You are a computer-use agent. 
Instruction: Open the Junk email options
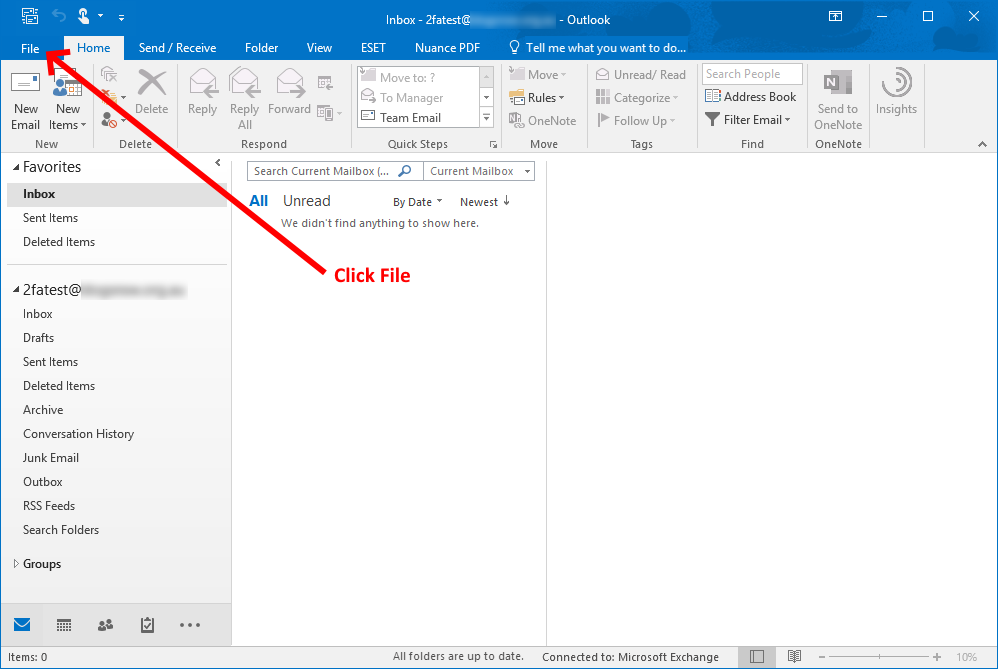(113, 120)
